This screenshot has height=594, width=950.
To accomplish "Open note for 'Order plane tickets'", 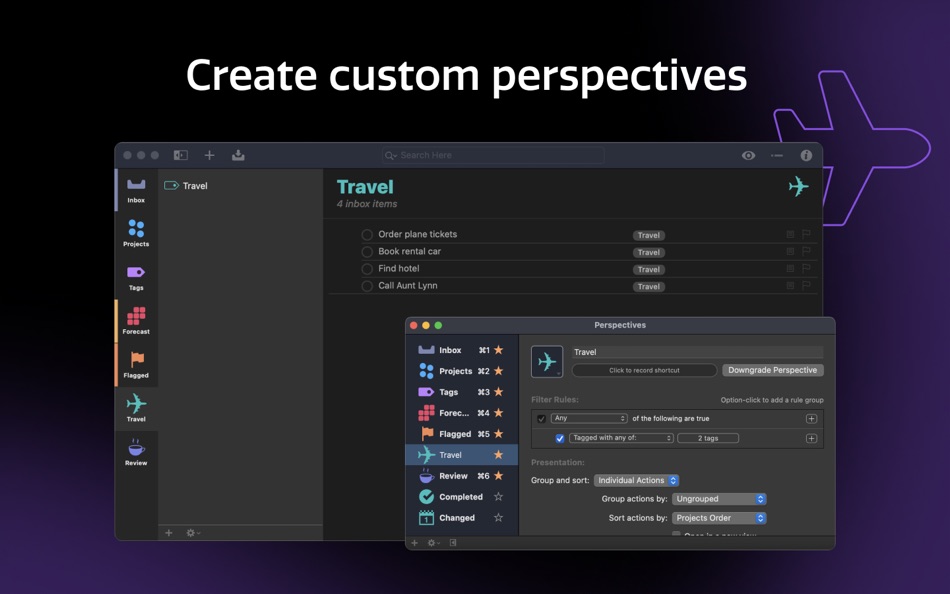I will [x=790, y=234].
